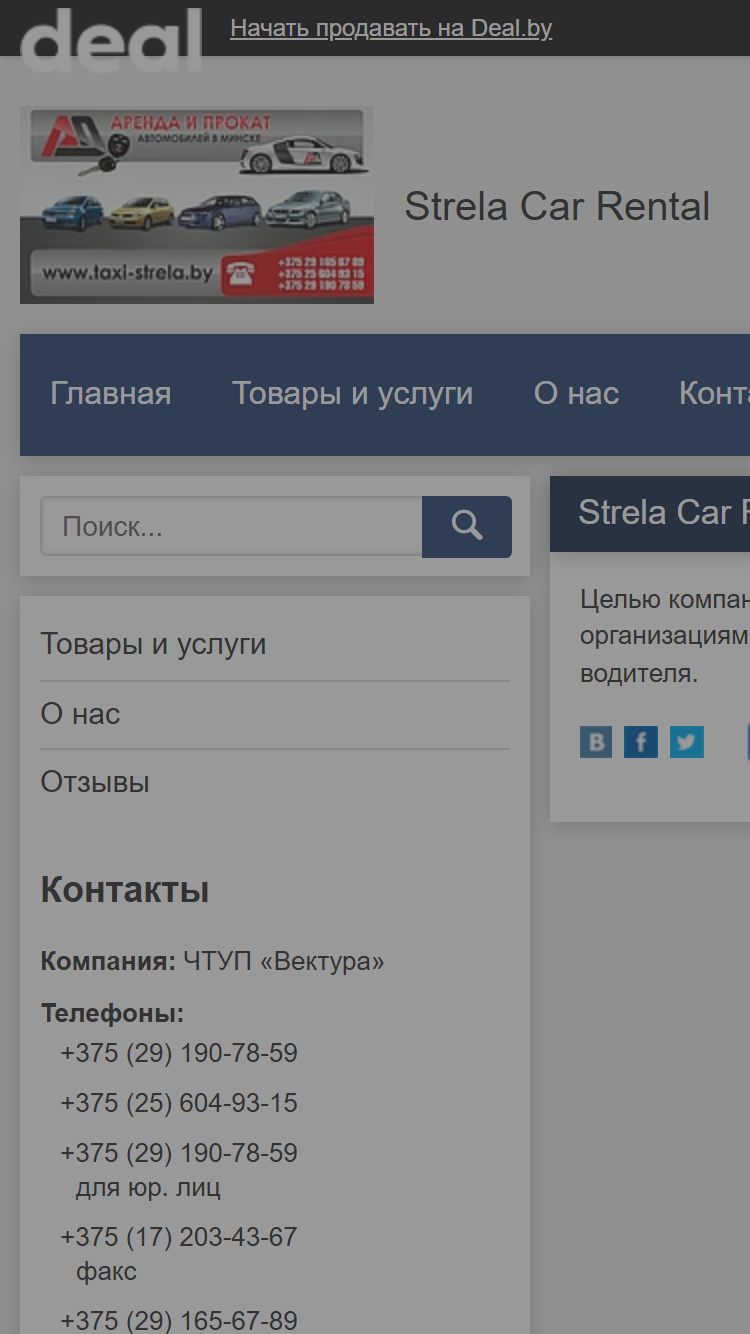Click phone +375 (17) 203-43-67 fax
This screenshot has height=1334, width=750.
[179, 1237]
